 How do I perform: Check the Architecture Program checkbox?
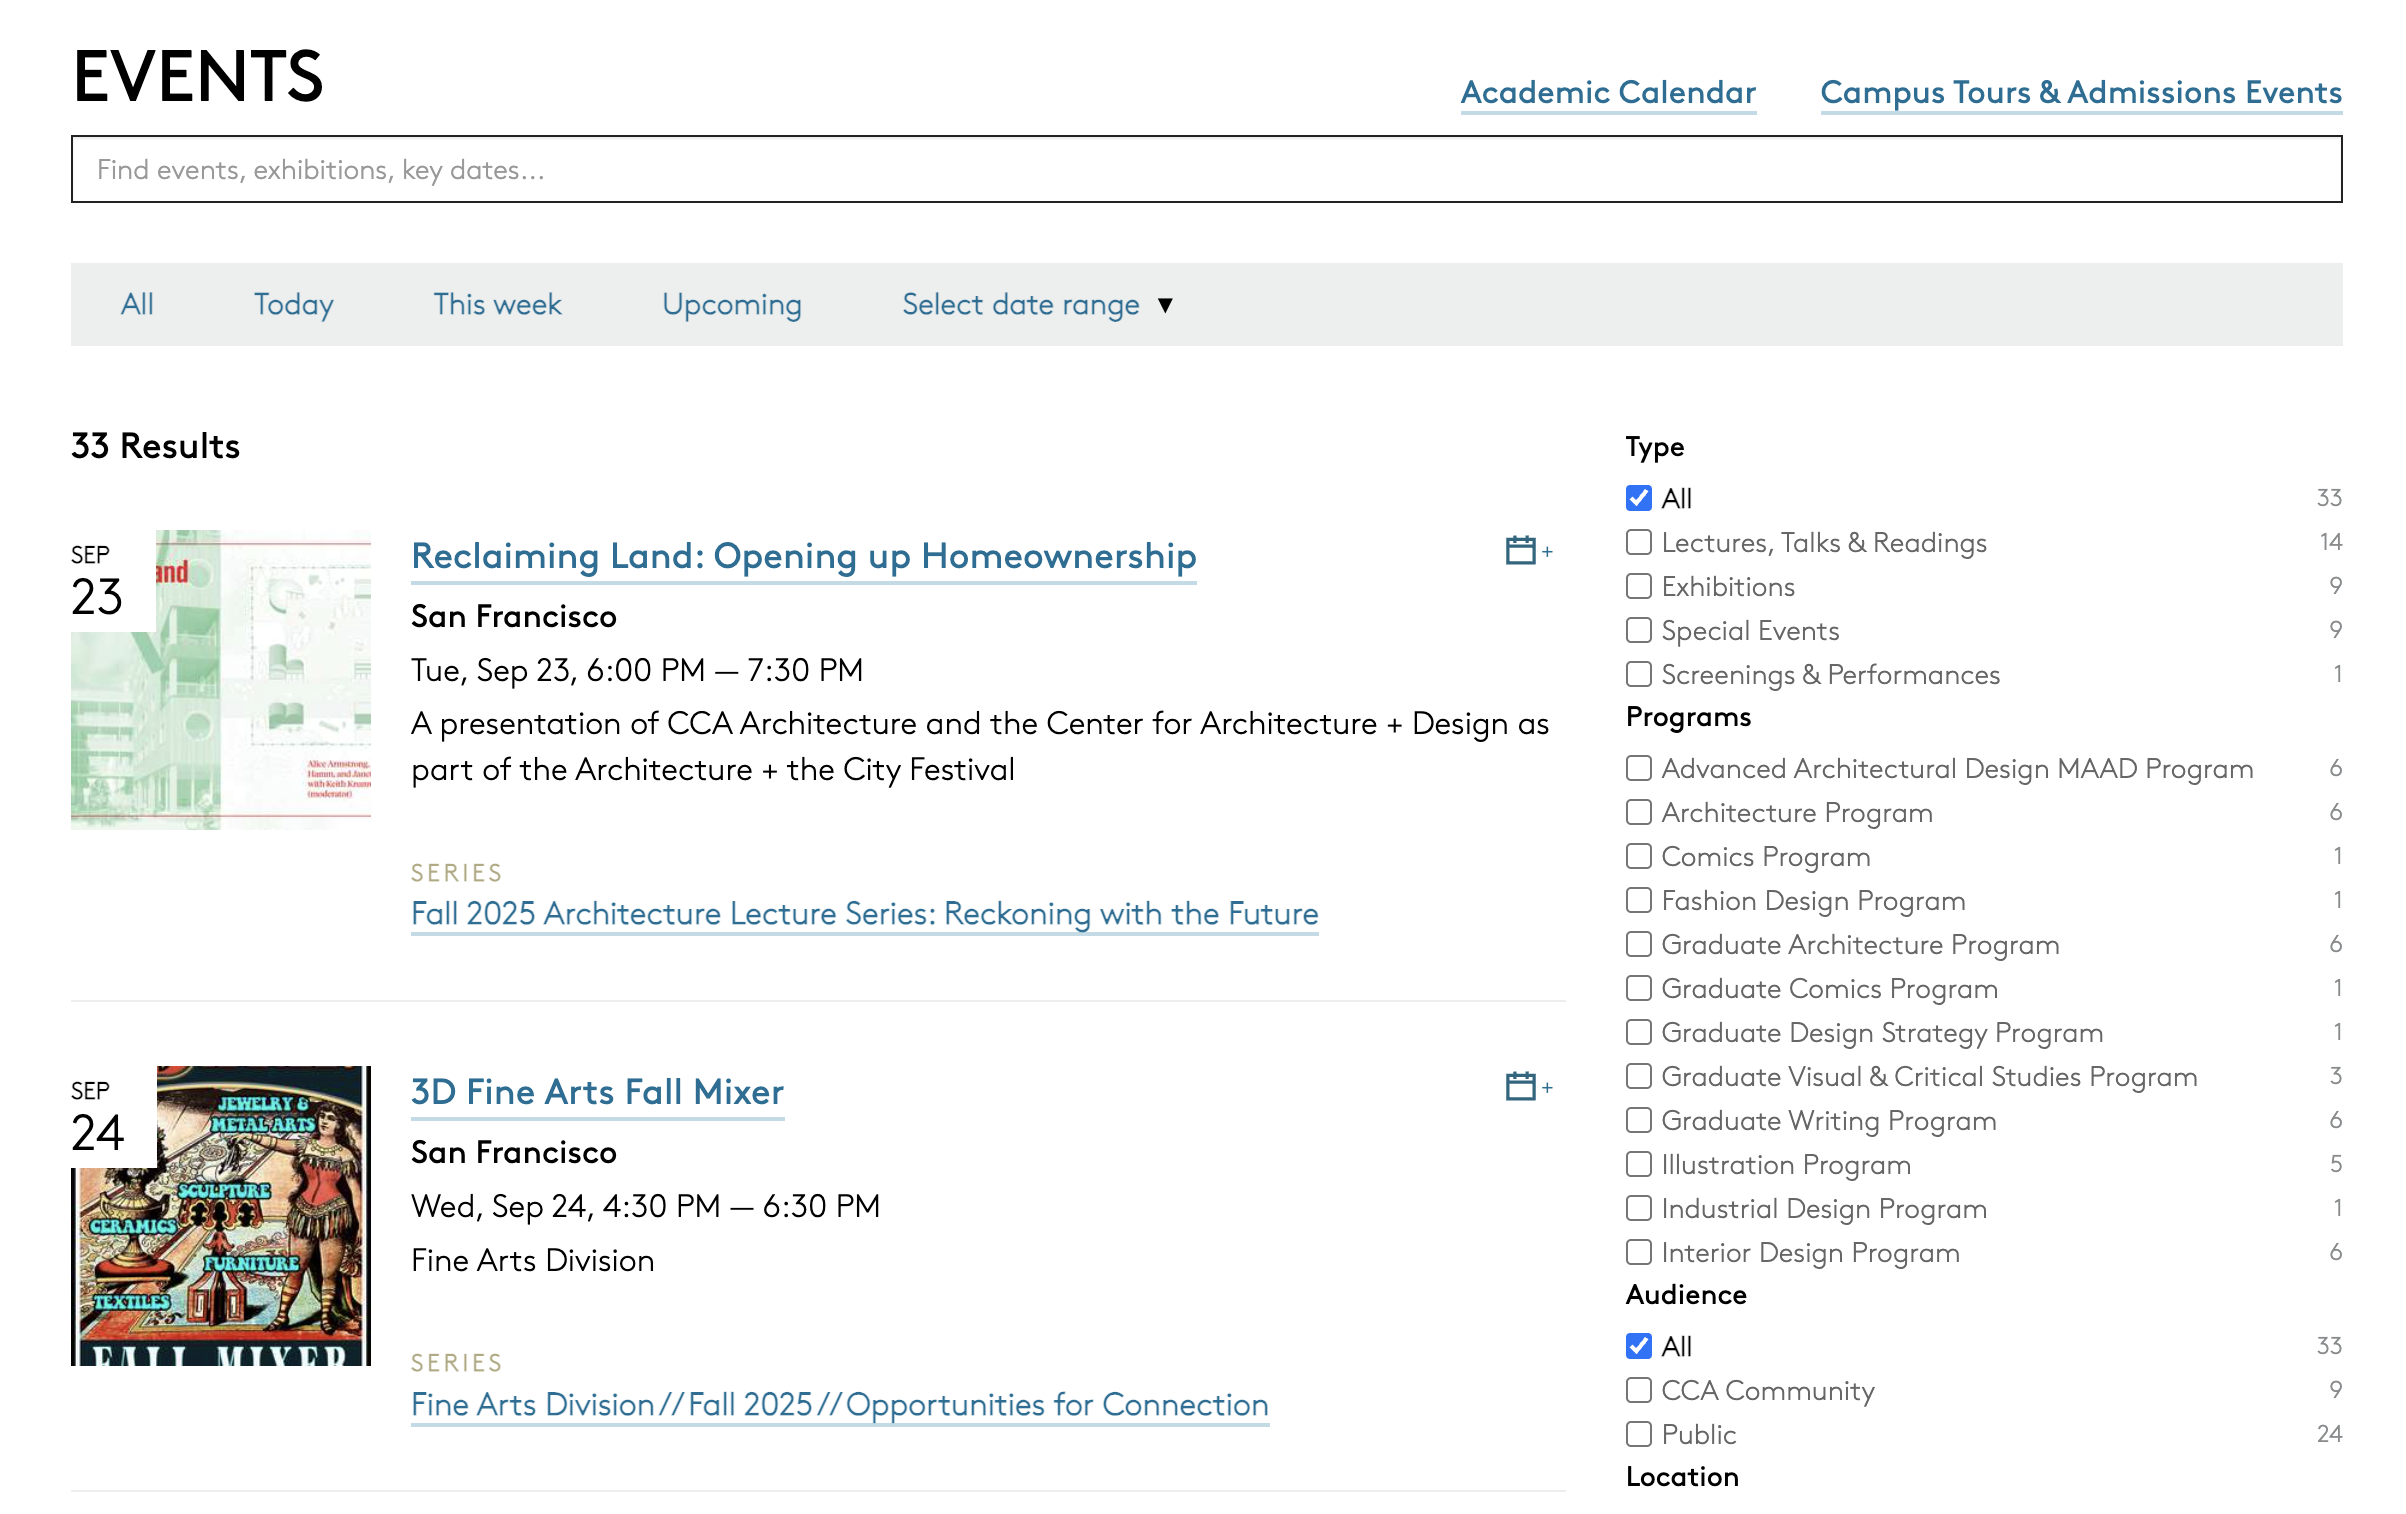click(1638, 812)
